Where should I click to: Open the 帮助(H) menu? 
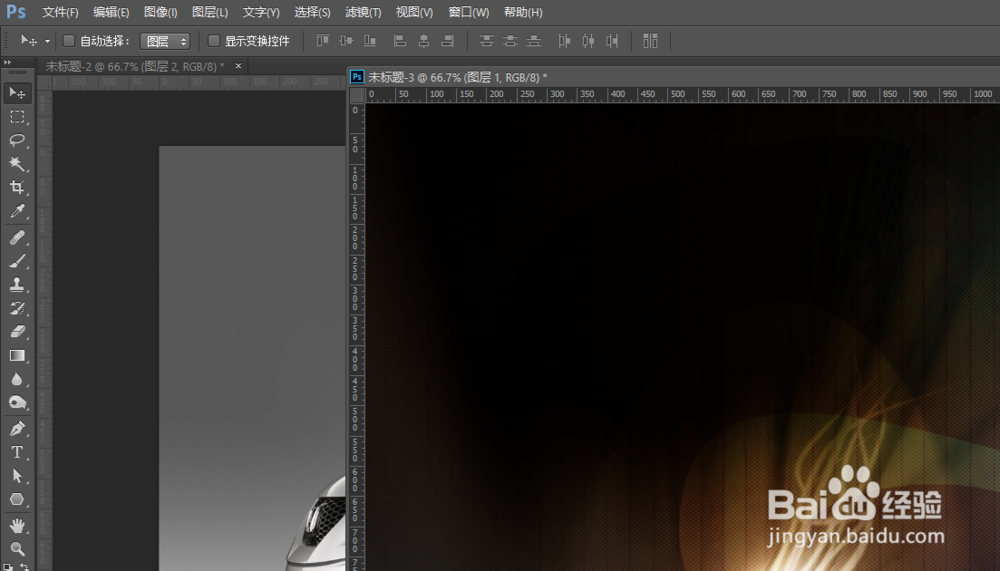tap(523, 12)
